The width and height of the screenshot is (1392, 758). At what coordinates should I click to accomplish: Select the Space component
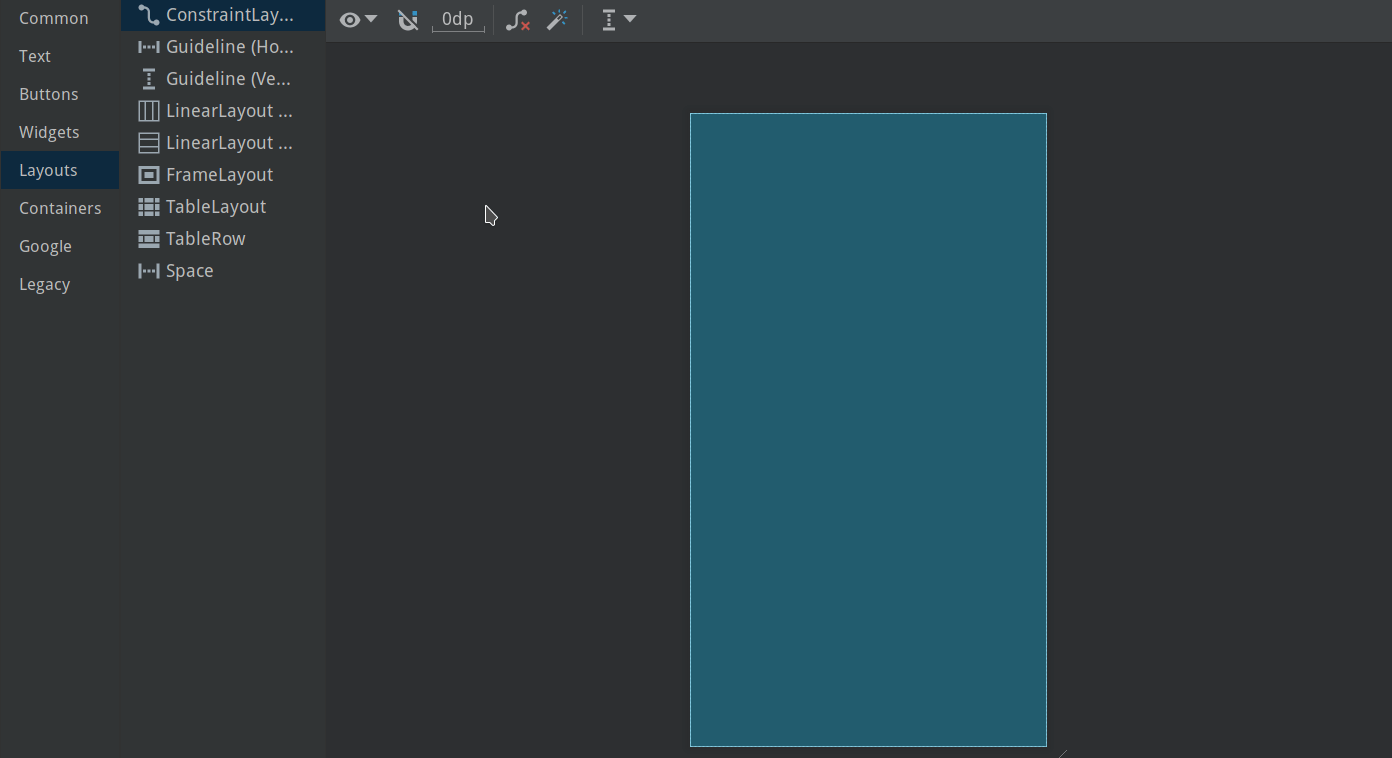click(189, 270)
